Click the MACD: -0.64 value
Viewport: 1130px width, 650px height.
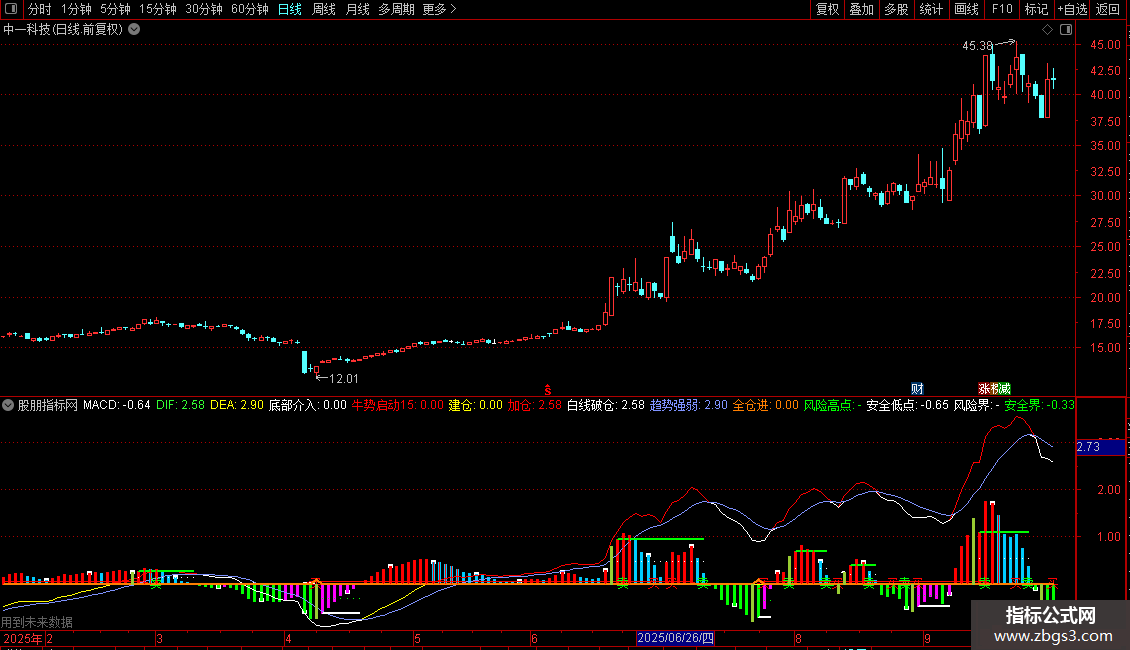tap(117, 405)
